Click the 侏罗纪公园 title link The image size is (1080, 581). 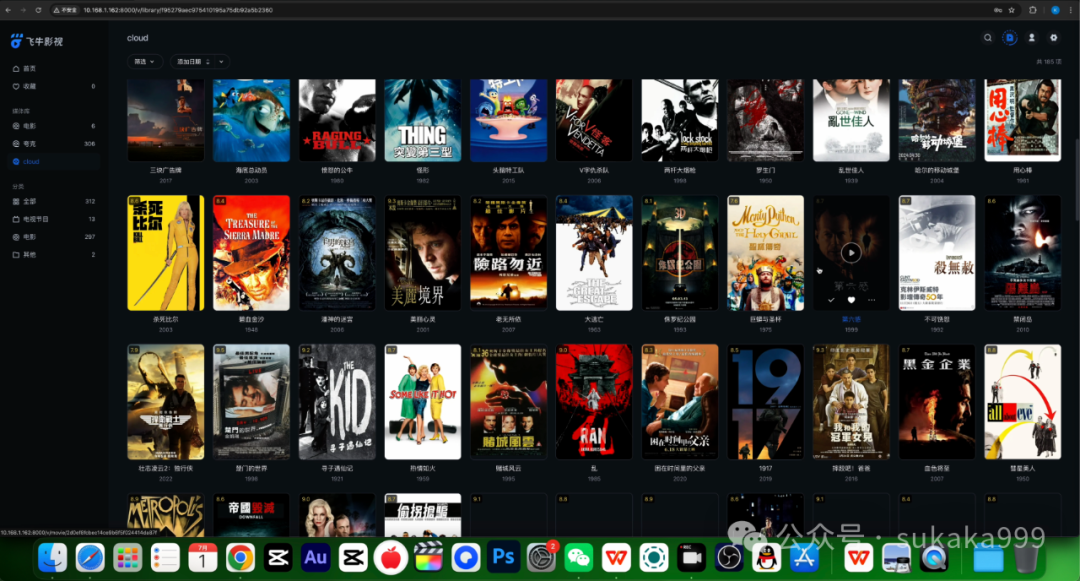(680, 319)
